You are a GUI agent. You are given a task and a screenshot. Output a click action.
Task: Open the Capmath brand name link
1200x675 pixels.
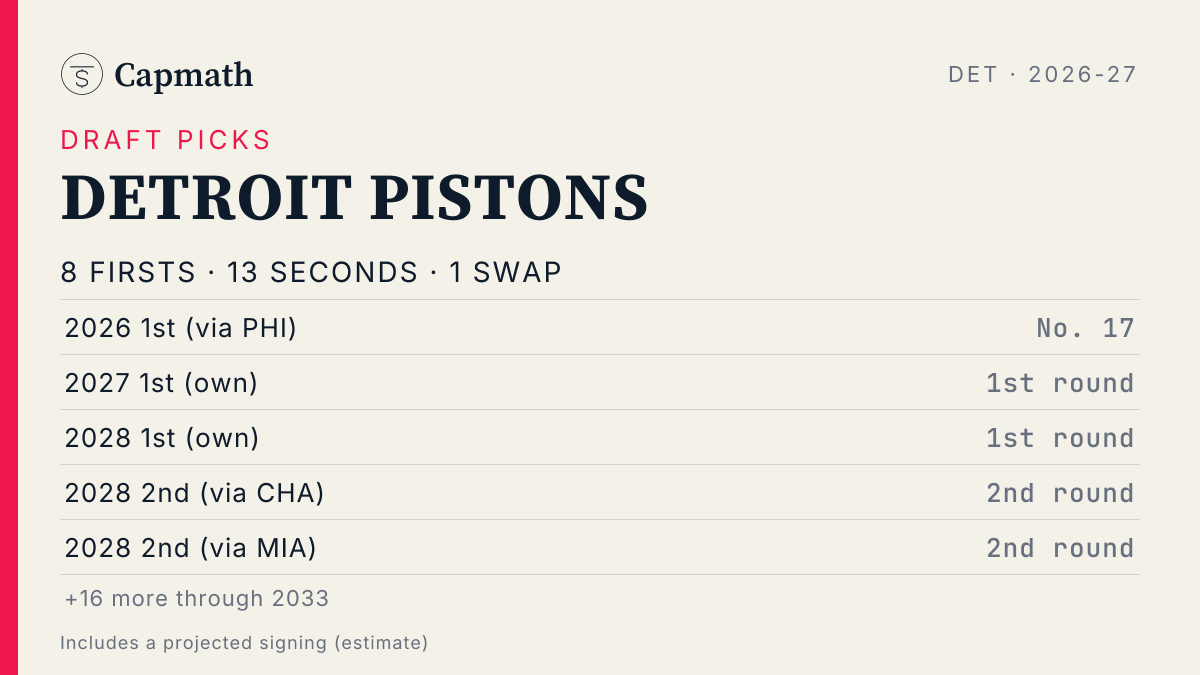point(184,75)
